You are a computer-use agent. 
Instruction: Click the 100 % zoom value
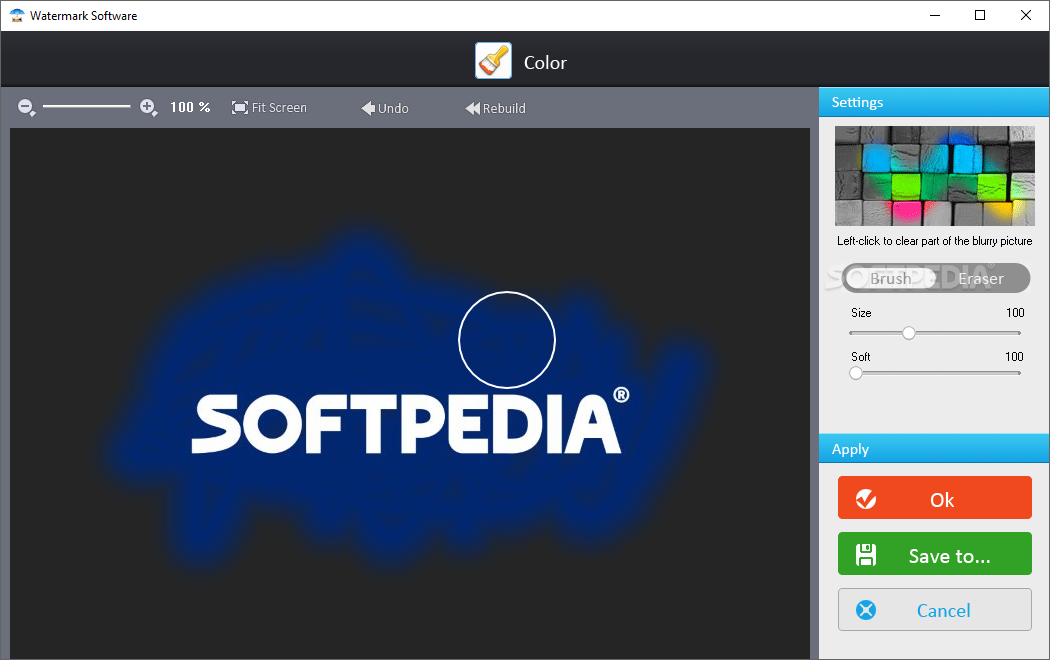click(x=190, y=107)
